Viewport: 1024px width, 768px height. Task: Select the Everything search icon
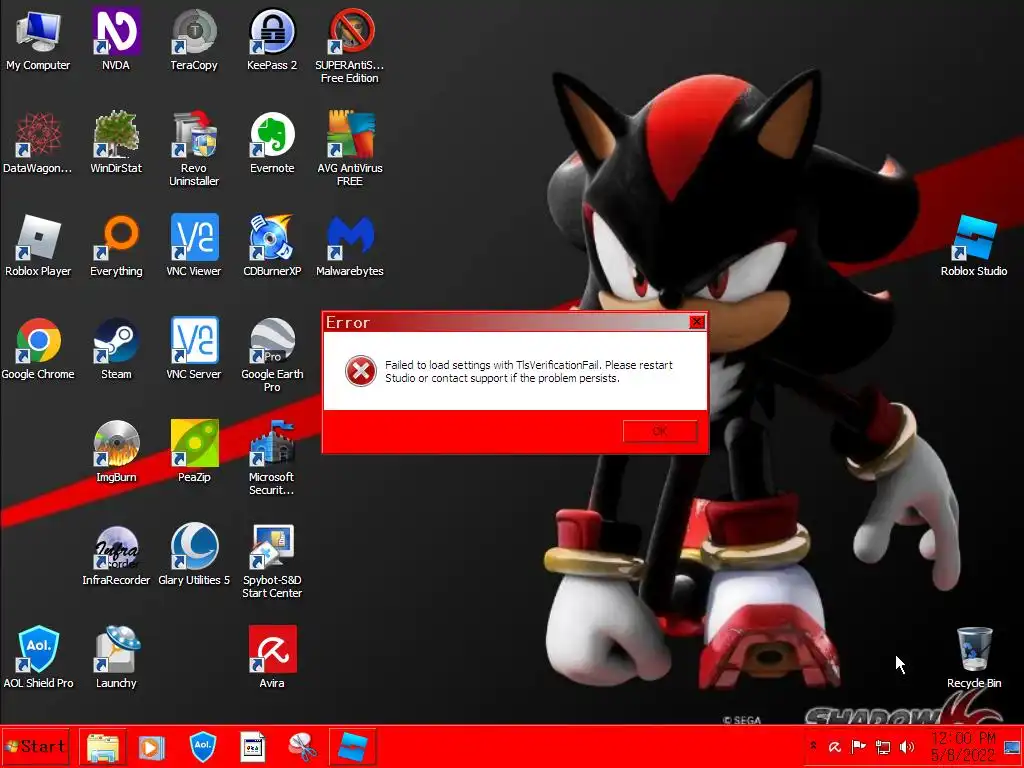116,246
